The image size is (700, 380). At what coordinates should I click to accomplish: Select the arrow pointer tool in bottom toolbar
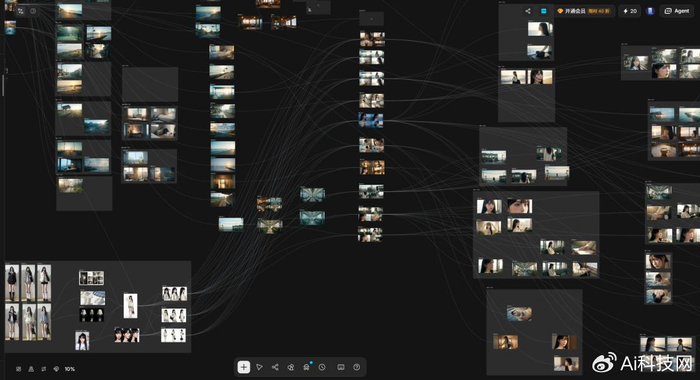pyautogui.click(x=259, y=367)
